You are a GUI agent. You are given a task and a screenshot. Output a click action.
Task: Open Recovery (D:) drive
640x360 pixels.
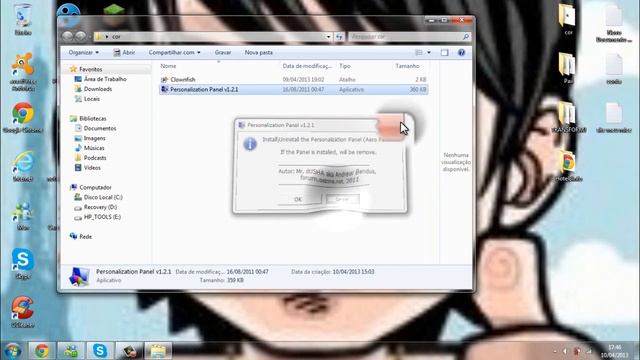100,207
